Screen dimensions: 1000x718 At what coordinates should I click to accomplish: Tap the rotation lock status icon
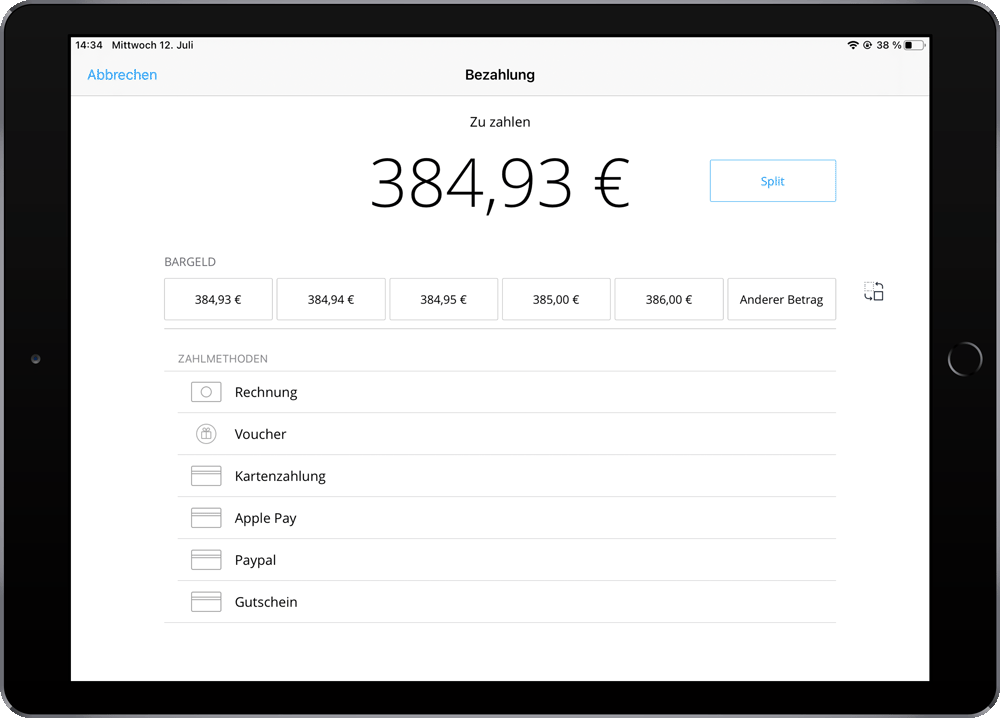pos(867,45)
